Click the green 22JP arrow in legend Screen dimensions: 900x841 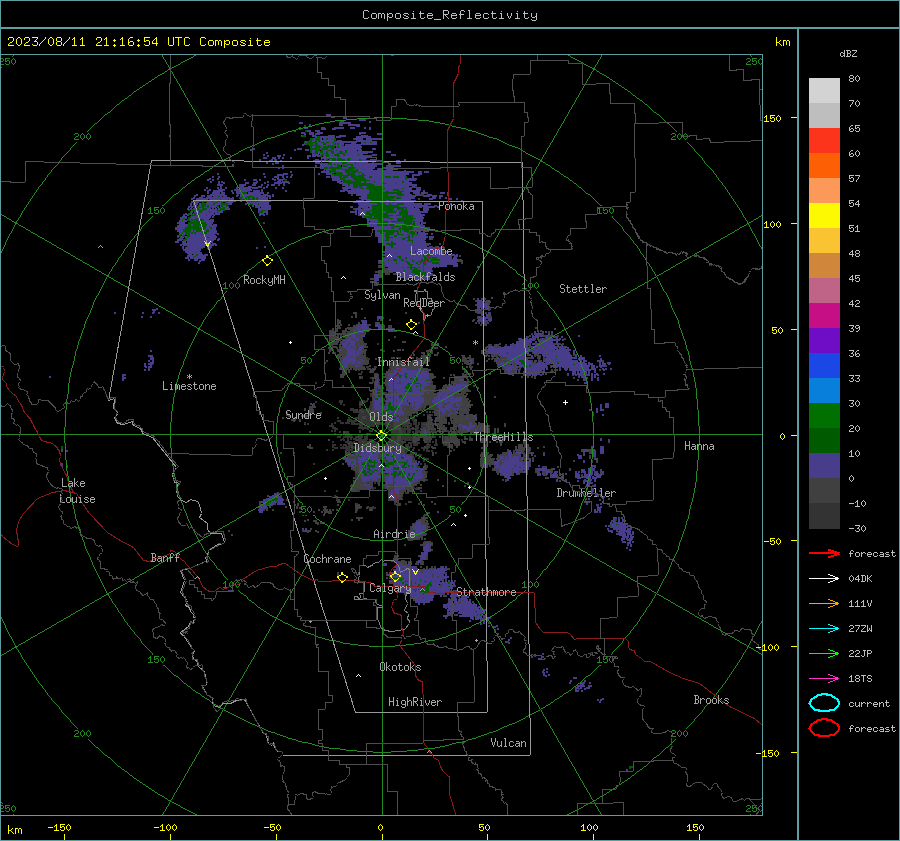[x=824, y=653]
